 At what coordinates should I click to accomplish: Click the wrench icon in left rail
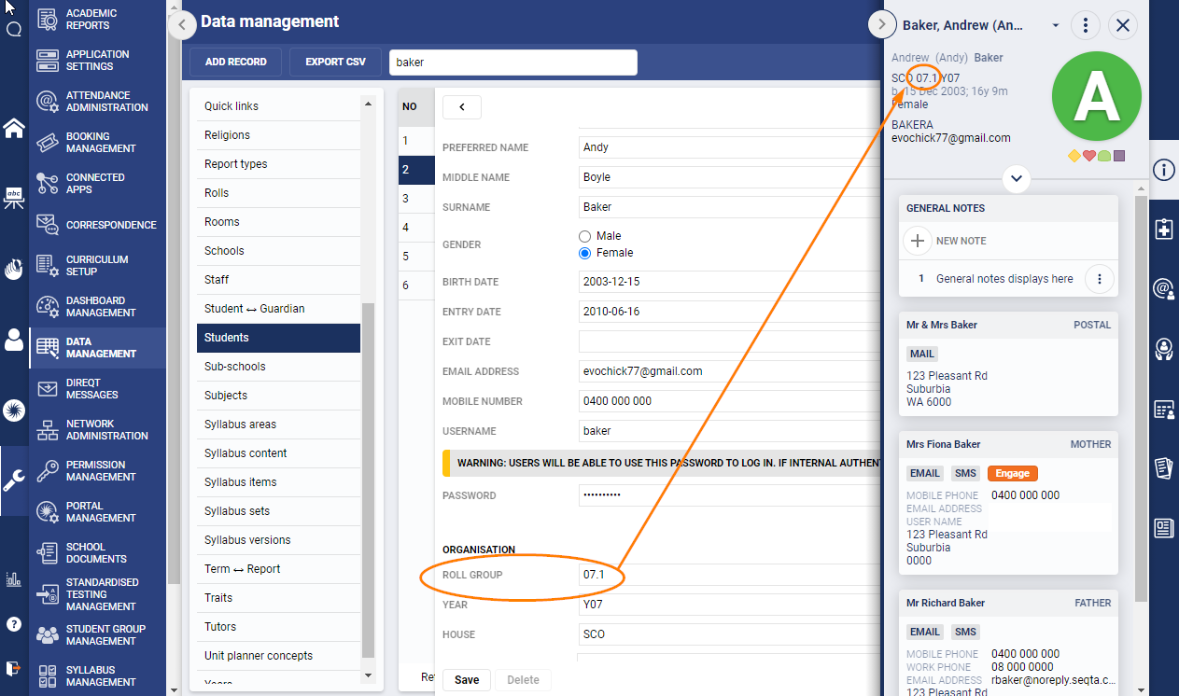(x=14, y=480)
